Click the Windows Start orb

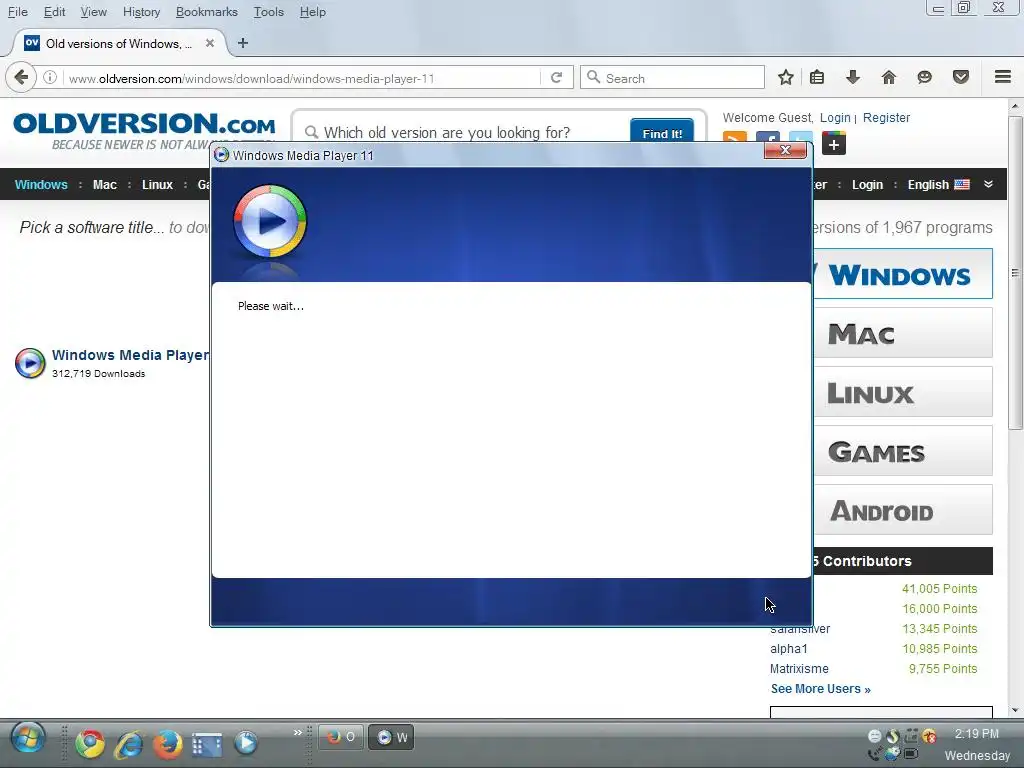tap(27, 739)
